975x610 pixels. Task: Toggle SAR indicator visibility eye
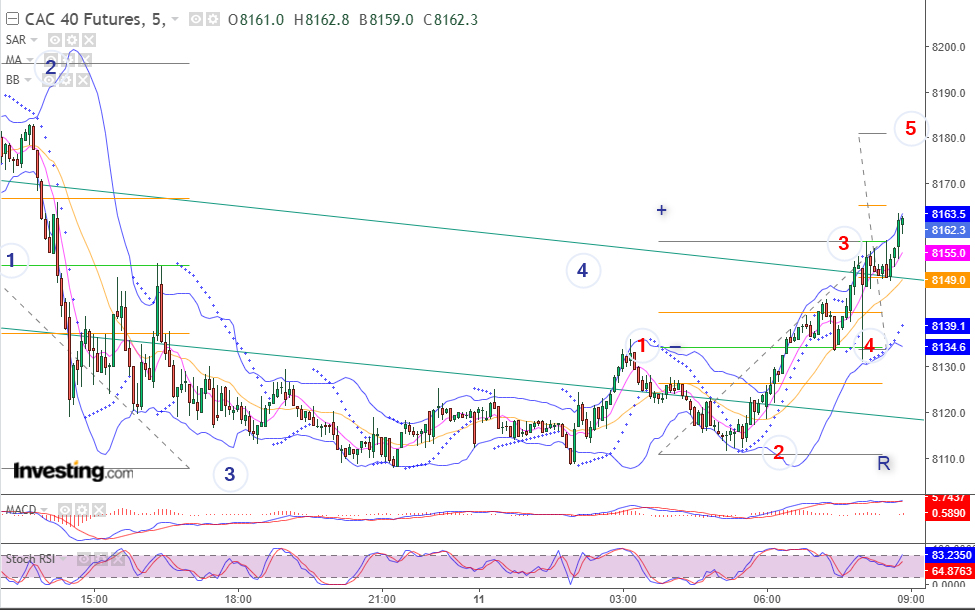pos(55,40)
